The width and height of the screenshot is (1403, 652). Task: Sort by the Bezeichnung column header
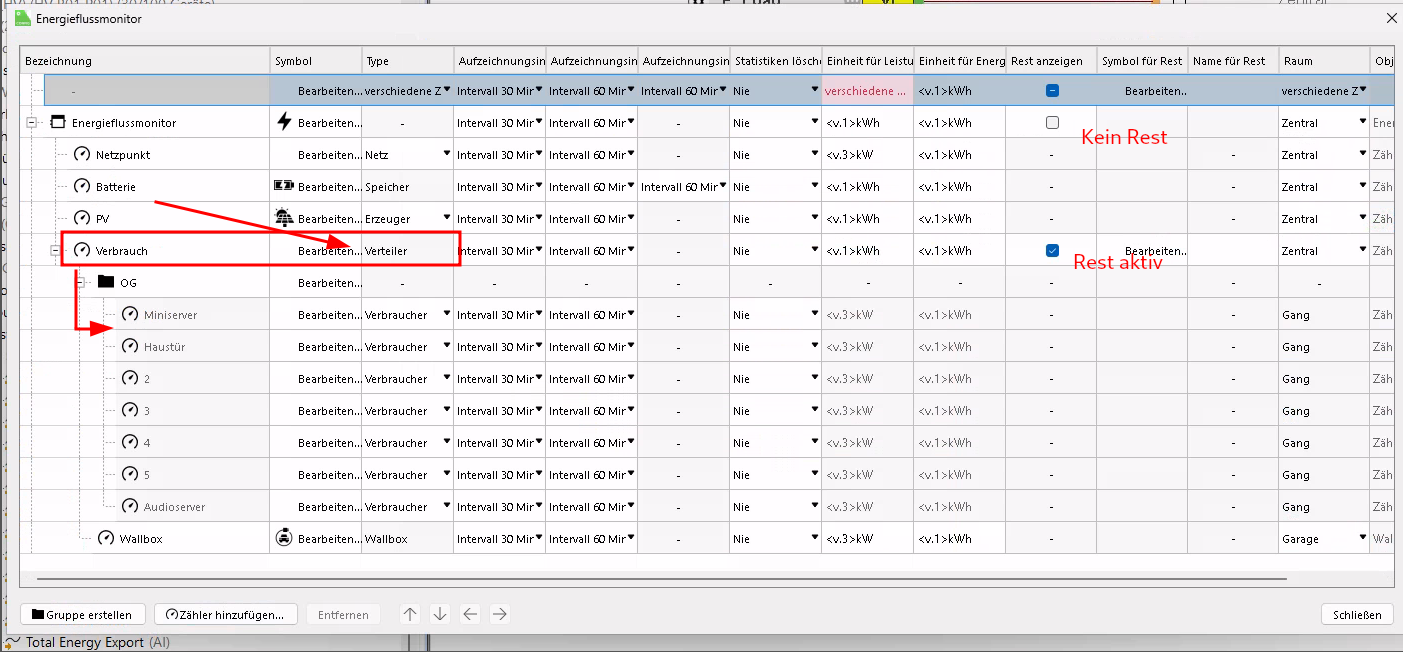point(145,61)
